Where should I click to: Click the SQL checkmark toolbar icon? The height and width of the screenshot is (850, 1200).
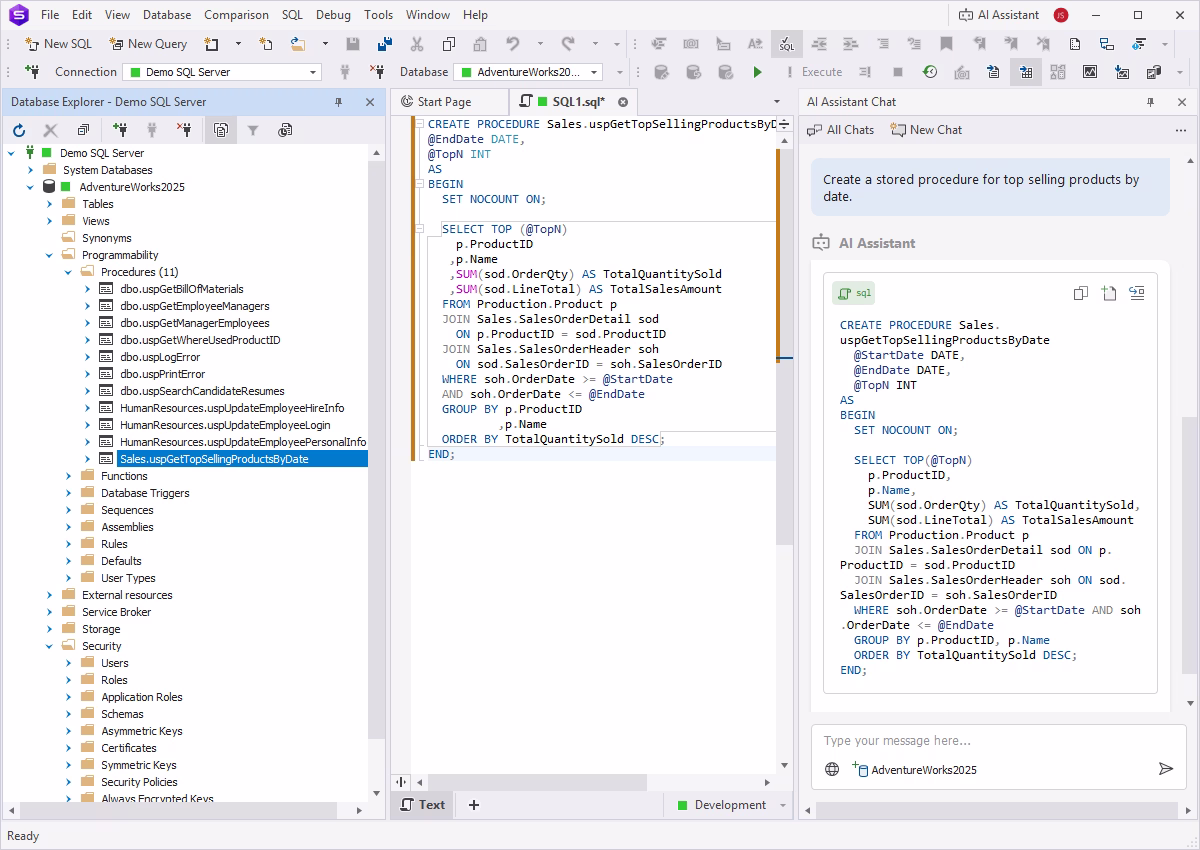point(787,44)
